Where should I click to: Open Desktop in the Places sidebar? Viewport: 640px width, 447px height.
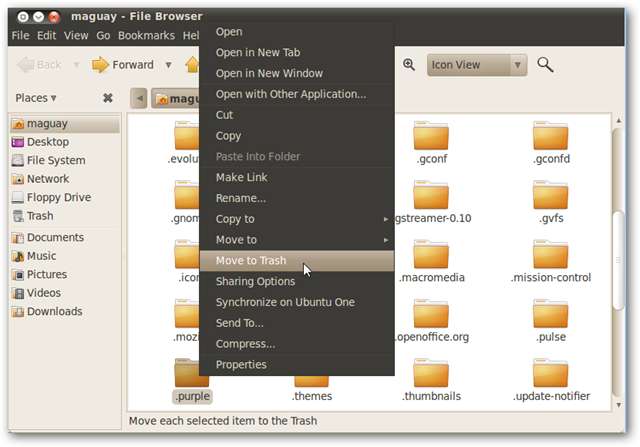tap(64, 142)
